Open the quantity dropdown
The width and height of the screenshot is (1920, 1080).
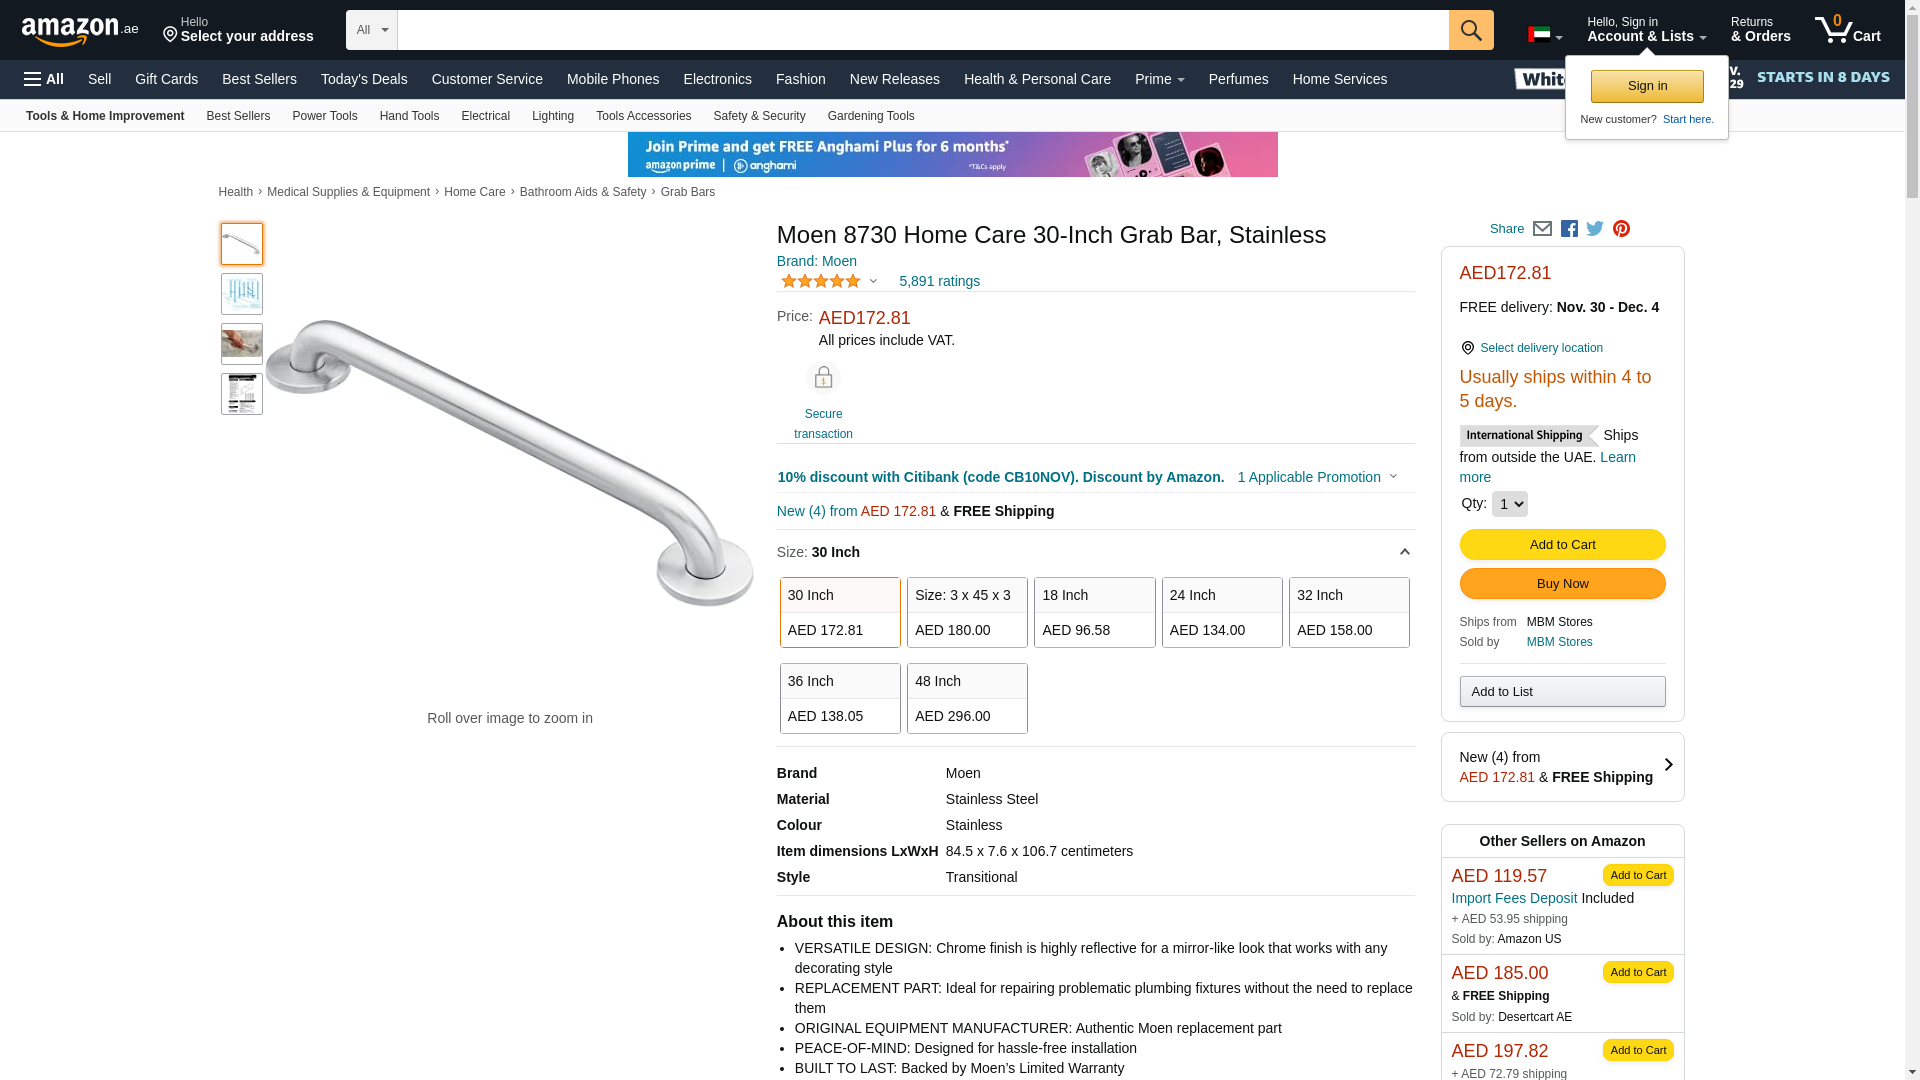tap(1509, 504)
